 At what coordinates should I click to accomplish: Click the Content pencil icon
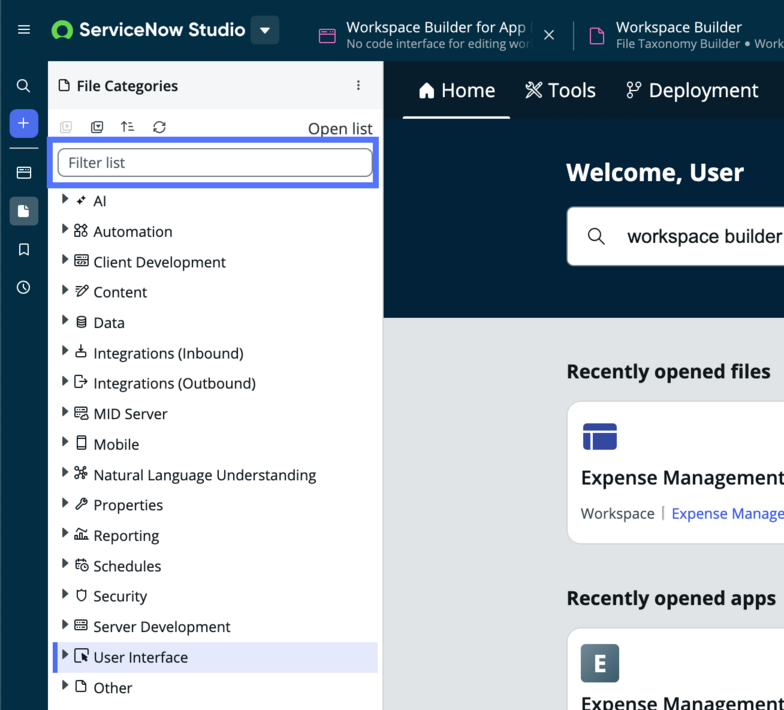[x=81, y=290]
